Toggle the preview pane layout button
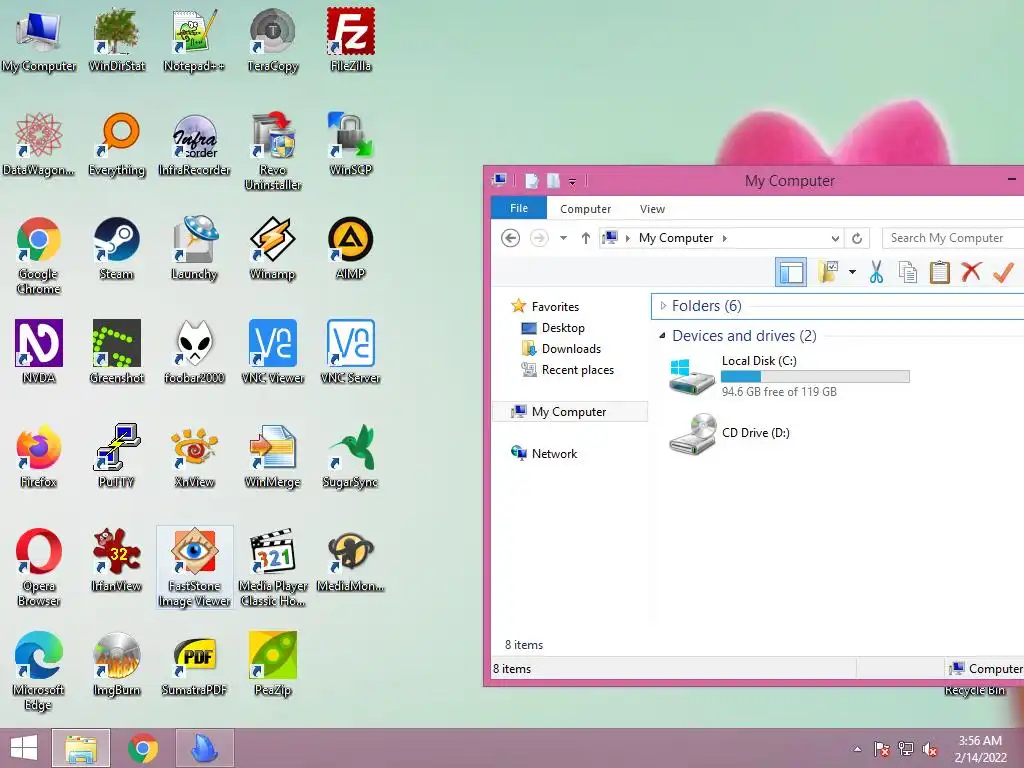 click(791, 272)
